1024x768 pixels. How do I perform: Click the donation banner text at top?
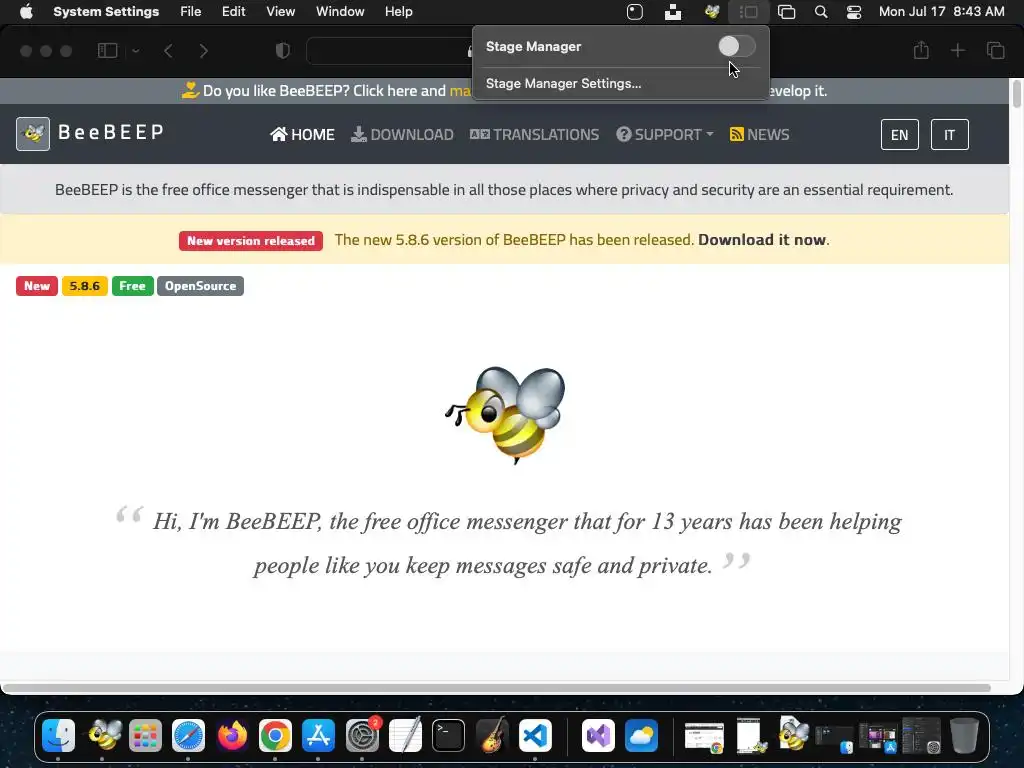point(327,91)
